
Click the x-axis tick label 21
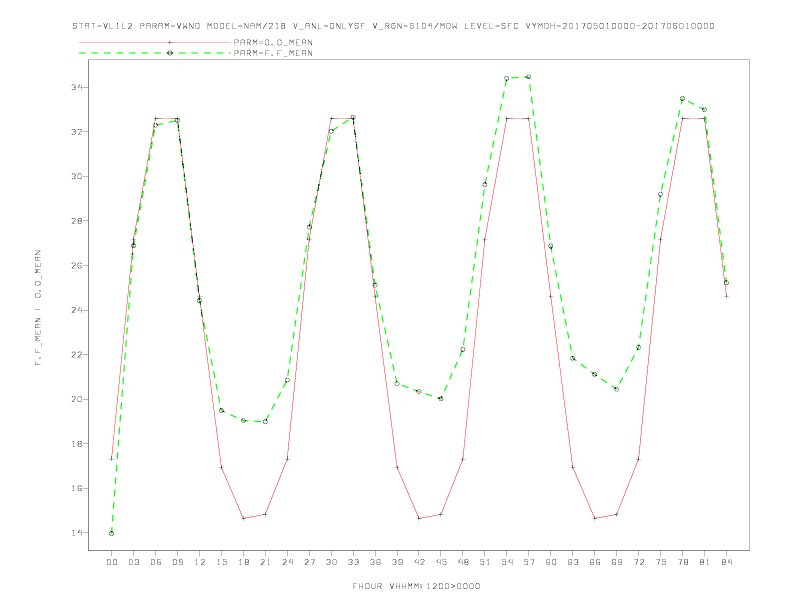(x=265, y=562)
